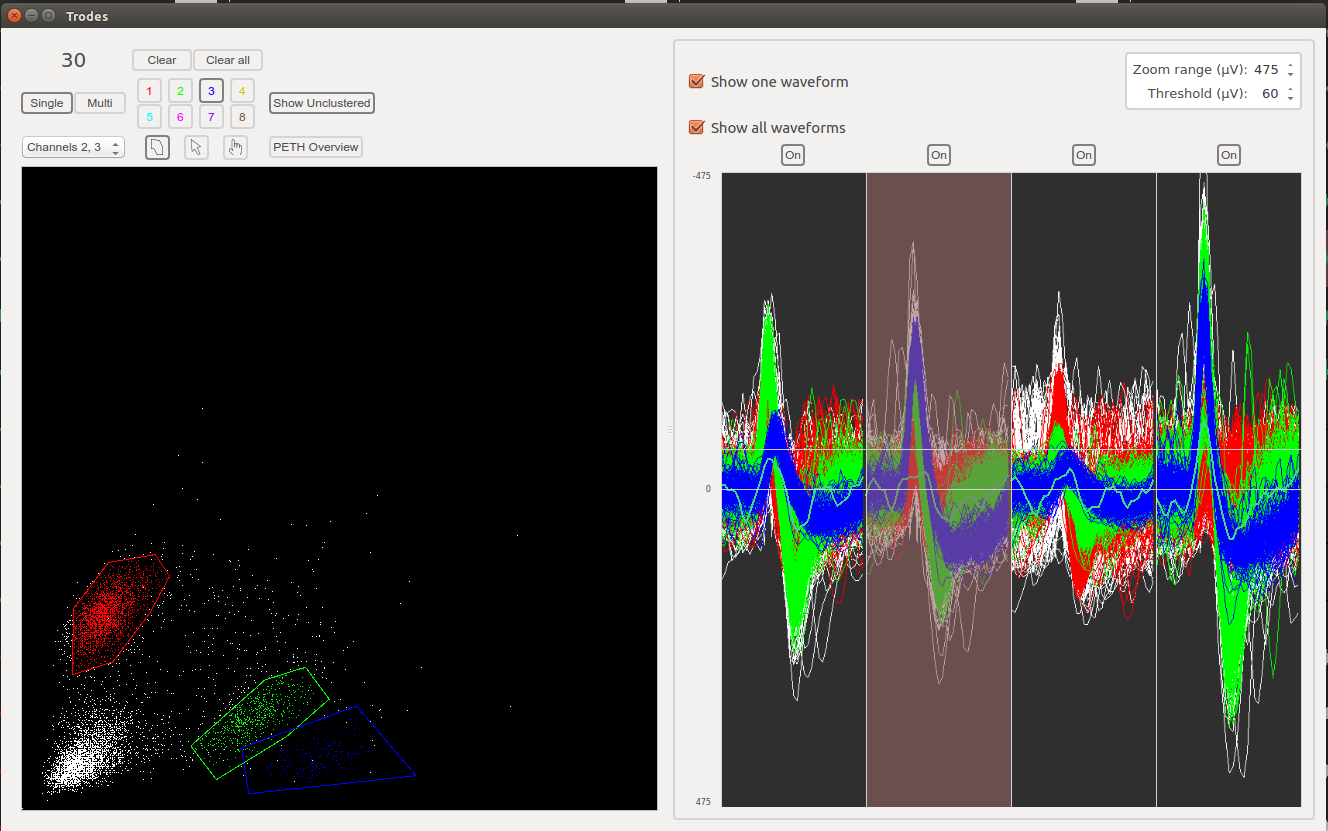This screenshot has width=1328, height=831.
Task: Switch to Multi mode
Action: coord(100,103)
